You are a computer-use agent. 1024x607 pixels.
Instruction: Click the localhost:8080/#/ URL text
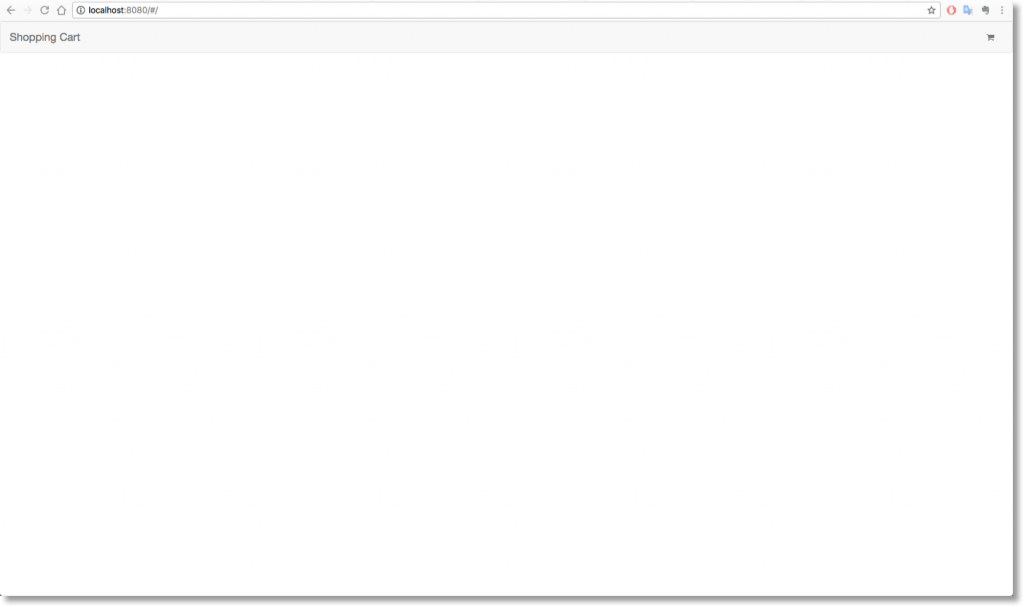(x=123, y=10)
